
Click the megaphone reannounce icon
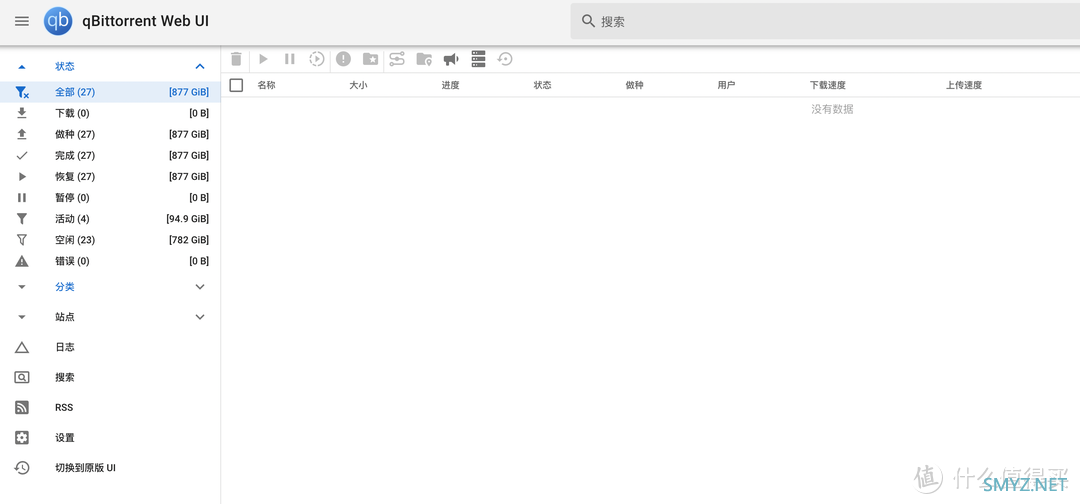[x=451, y=59]
